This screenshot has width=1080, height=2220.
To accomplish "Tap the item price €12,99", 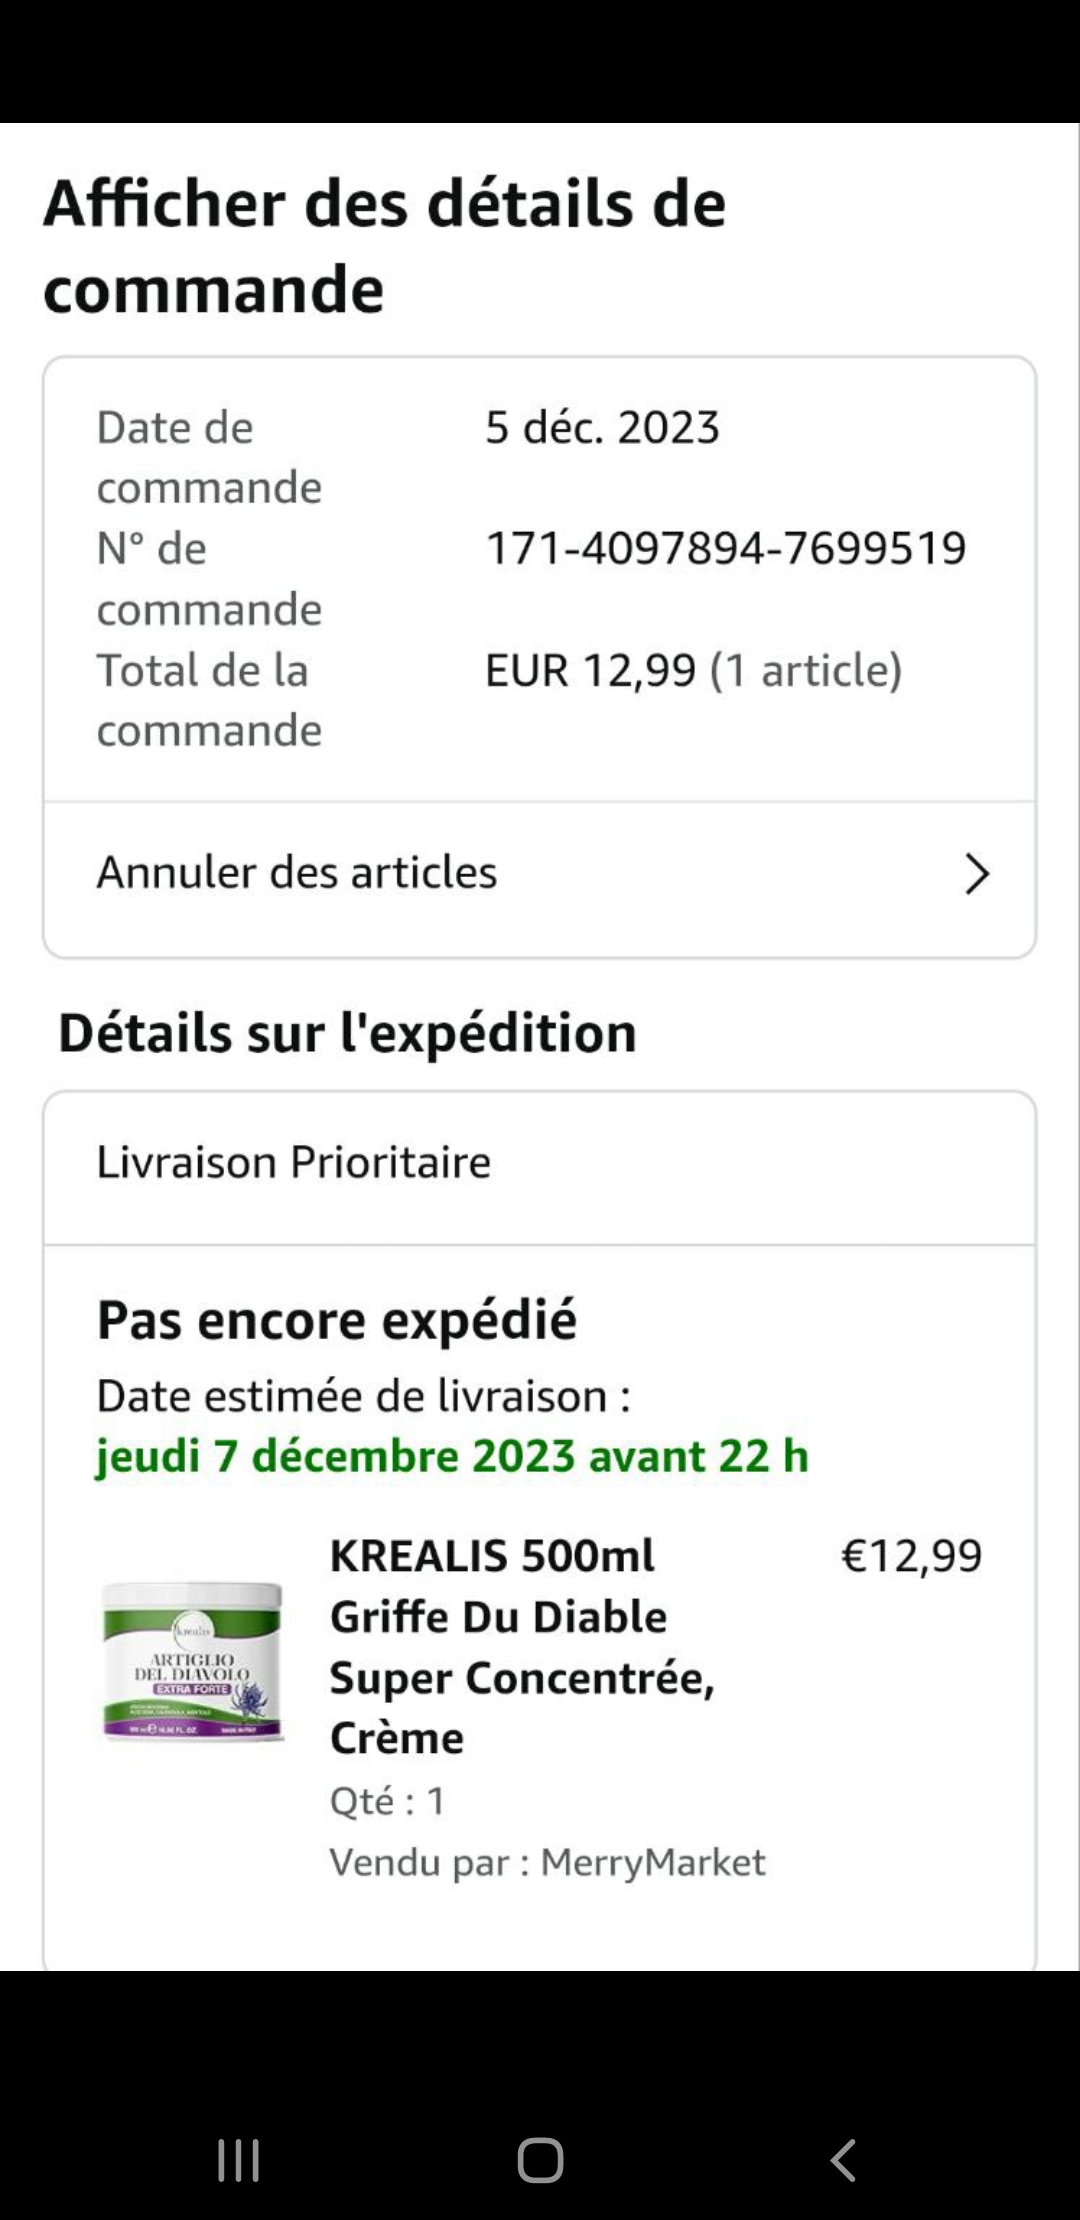I will 911,1556.
